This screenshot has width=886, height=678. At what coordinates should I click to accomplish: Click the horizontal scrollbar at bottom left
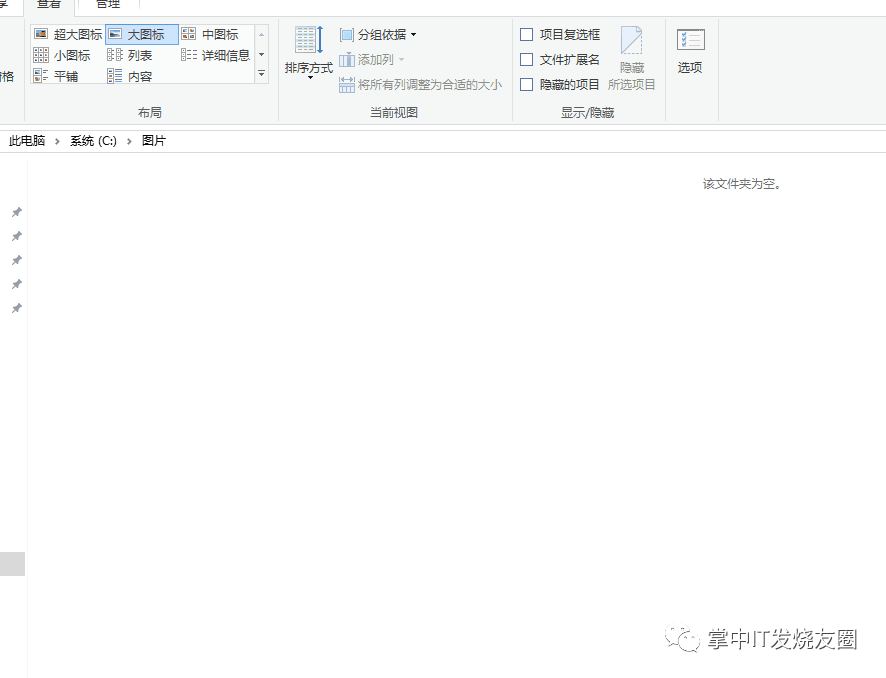coord(11,563)
